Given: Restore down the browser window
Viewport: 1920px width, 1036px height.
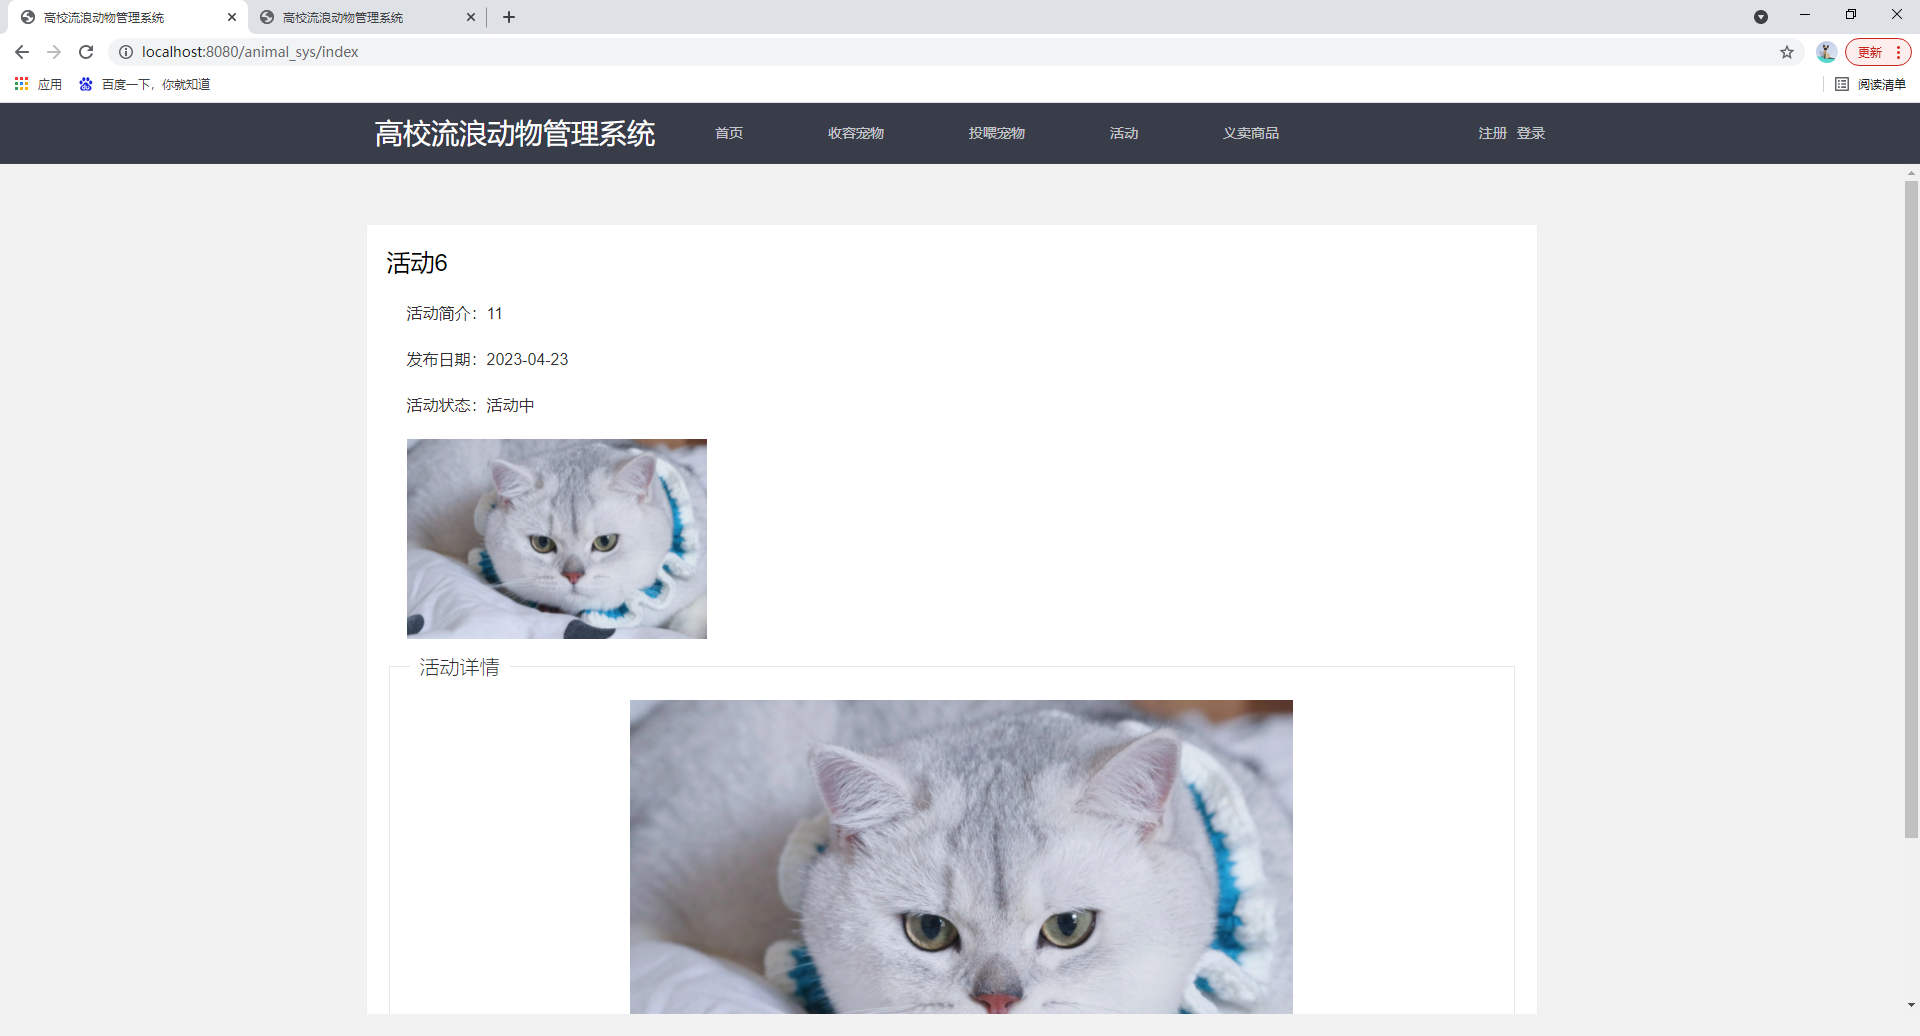Looking at the screenshot, I should (1851, 15).
